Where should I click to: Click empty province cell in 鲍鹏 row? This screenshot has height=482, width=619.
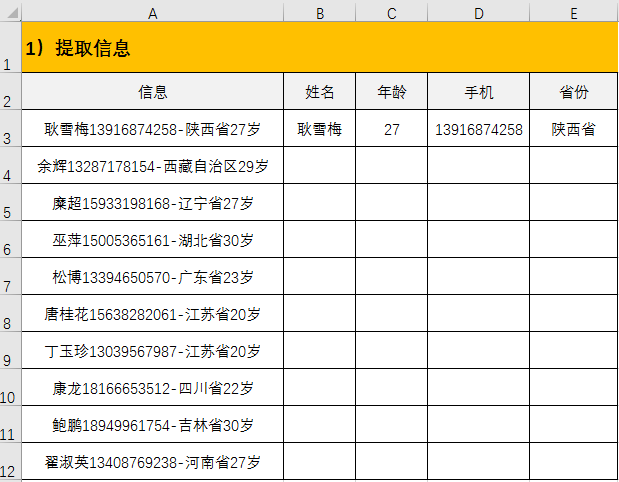574,424
